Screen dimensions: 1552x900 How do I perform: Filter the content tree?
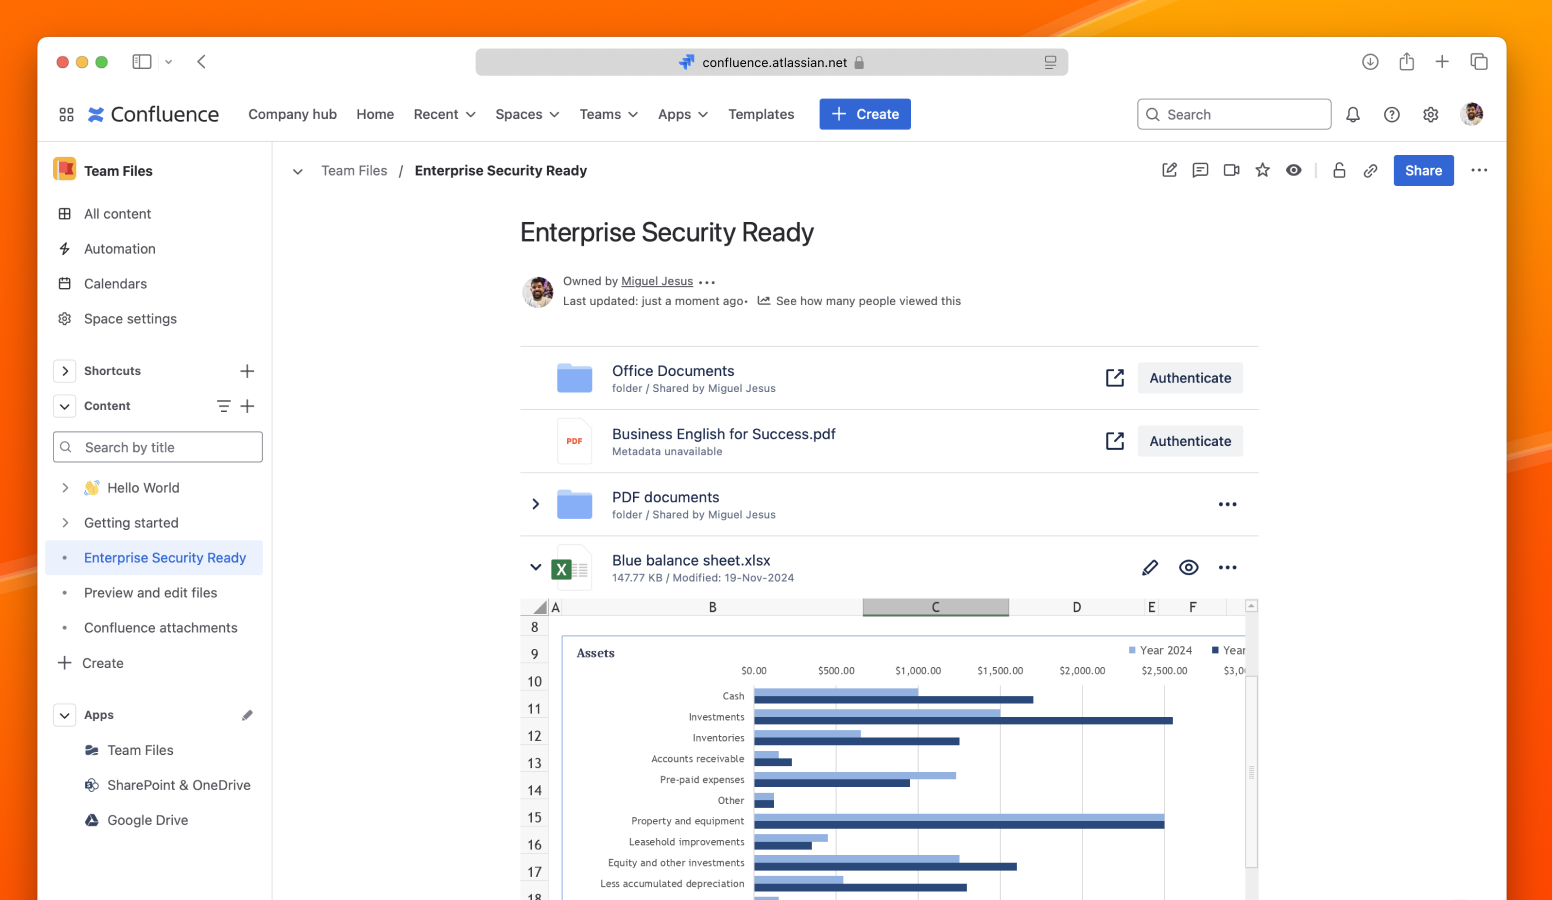pyautogui.click(x=223, y=406)
